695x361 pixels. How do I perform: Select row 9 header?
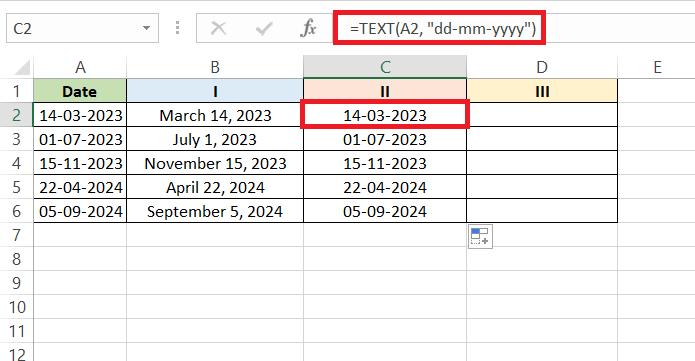coord(16,283)
